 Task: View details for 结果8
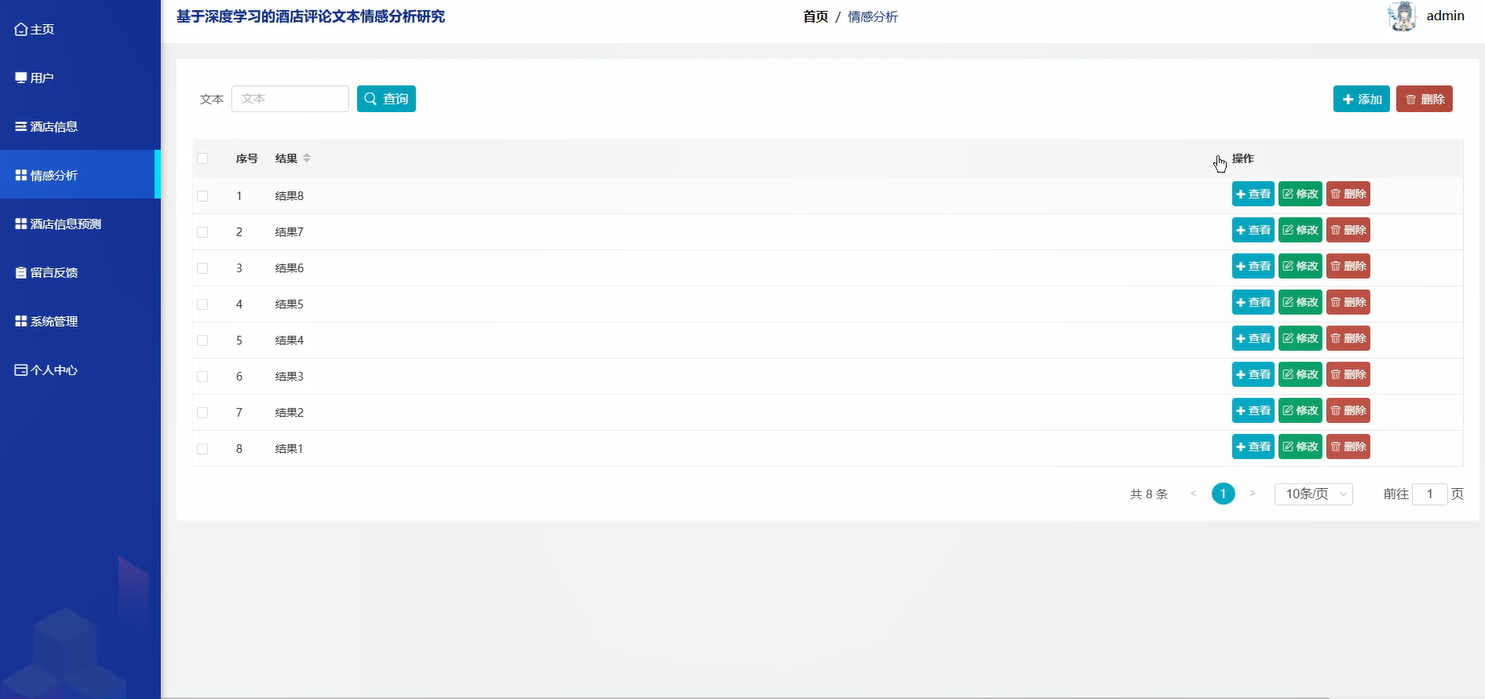[x=1253, y=194]
